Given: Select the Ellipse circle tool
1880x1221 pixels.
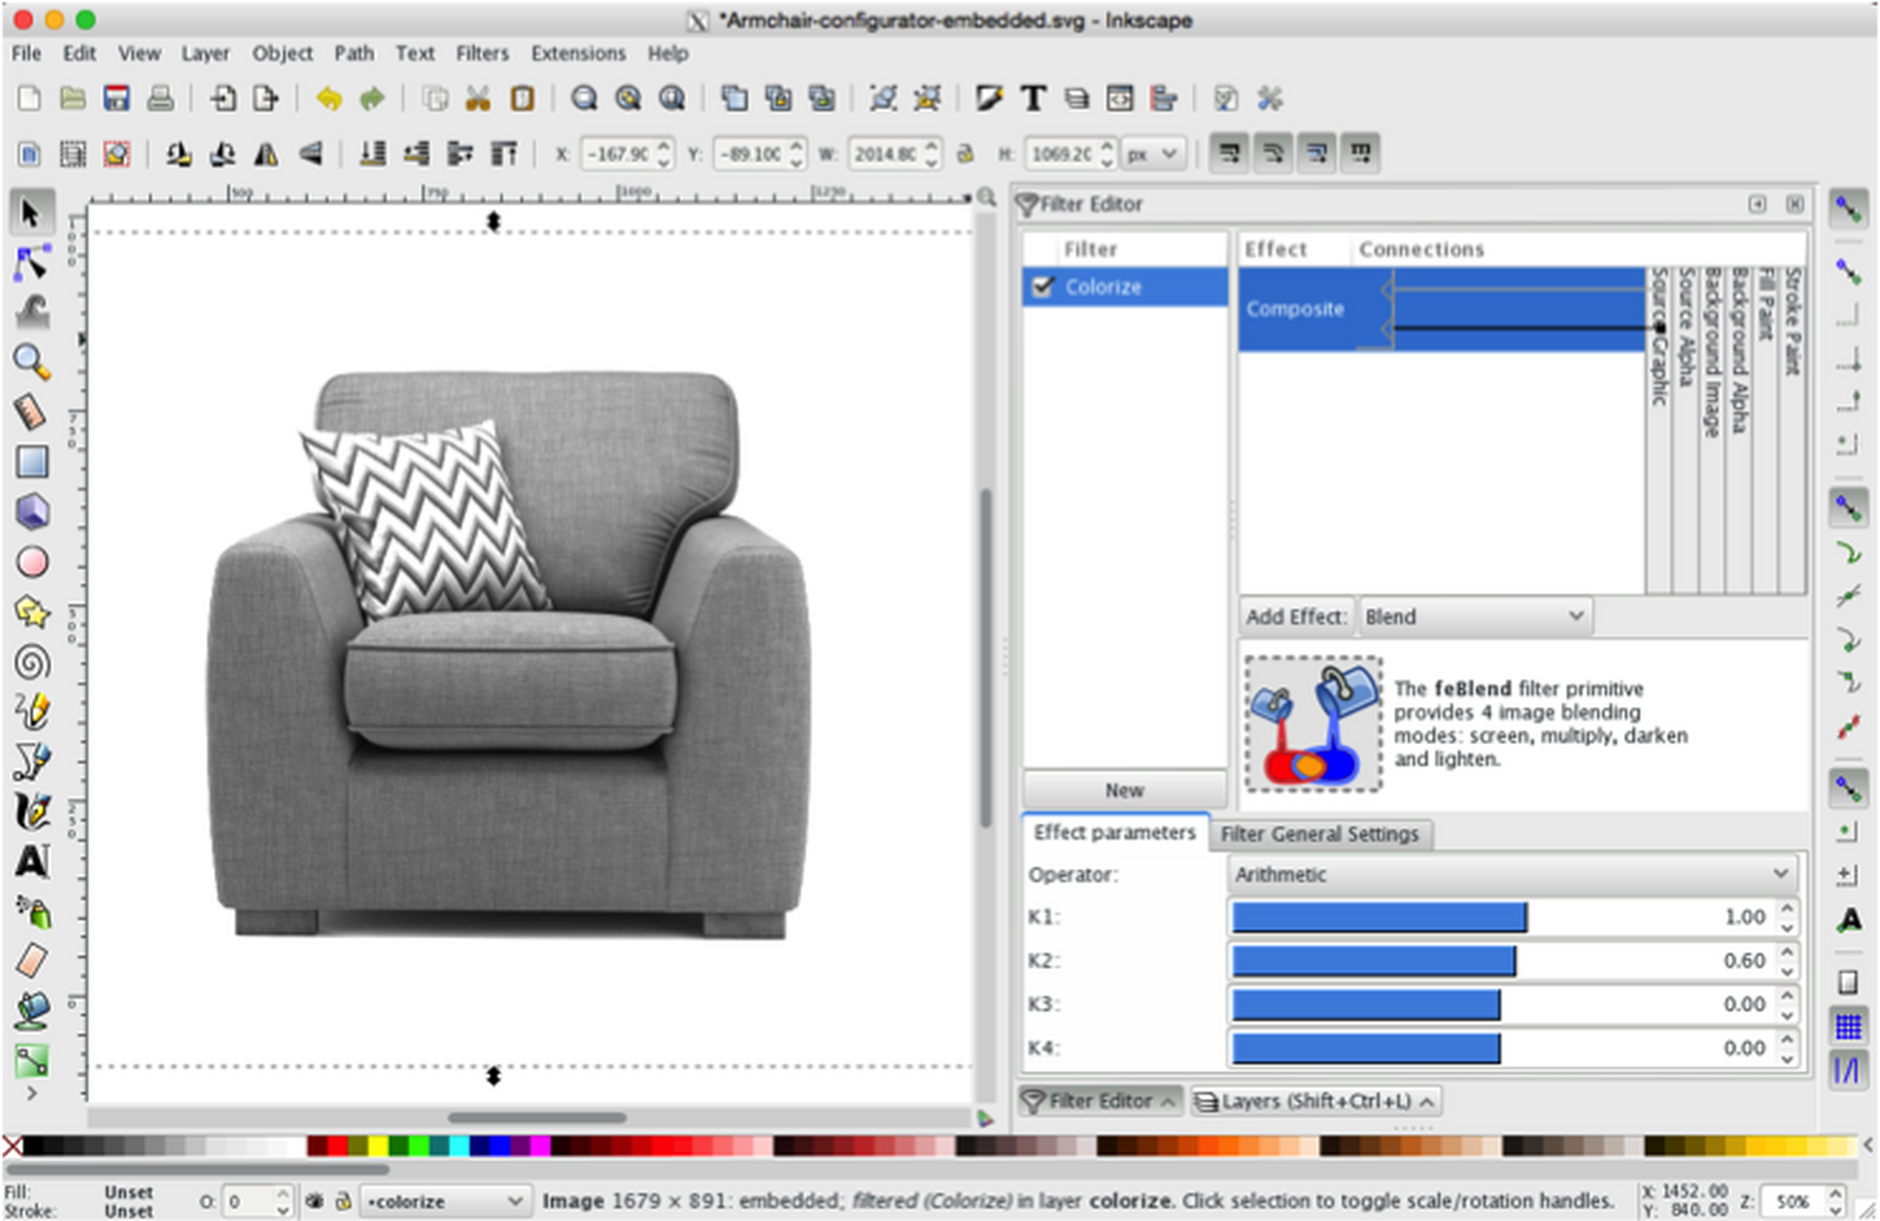Looking at the screenshot, I should click(31, 562).
